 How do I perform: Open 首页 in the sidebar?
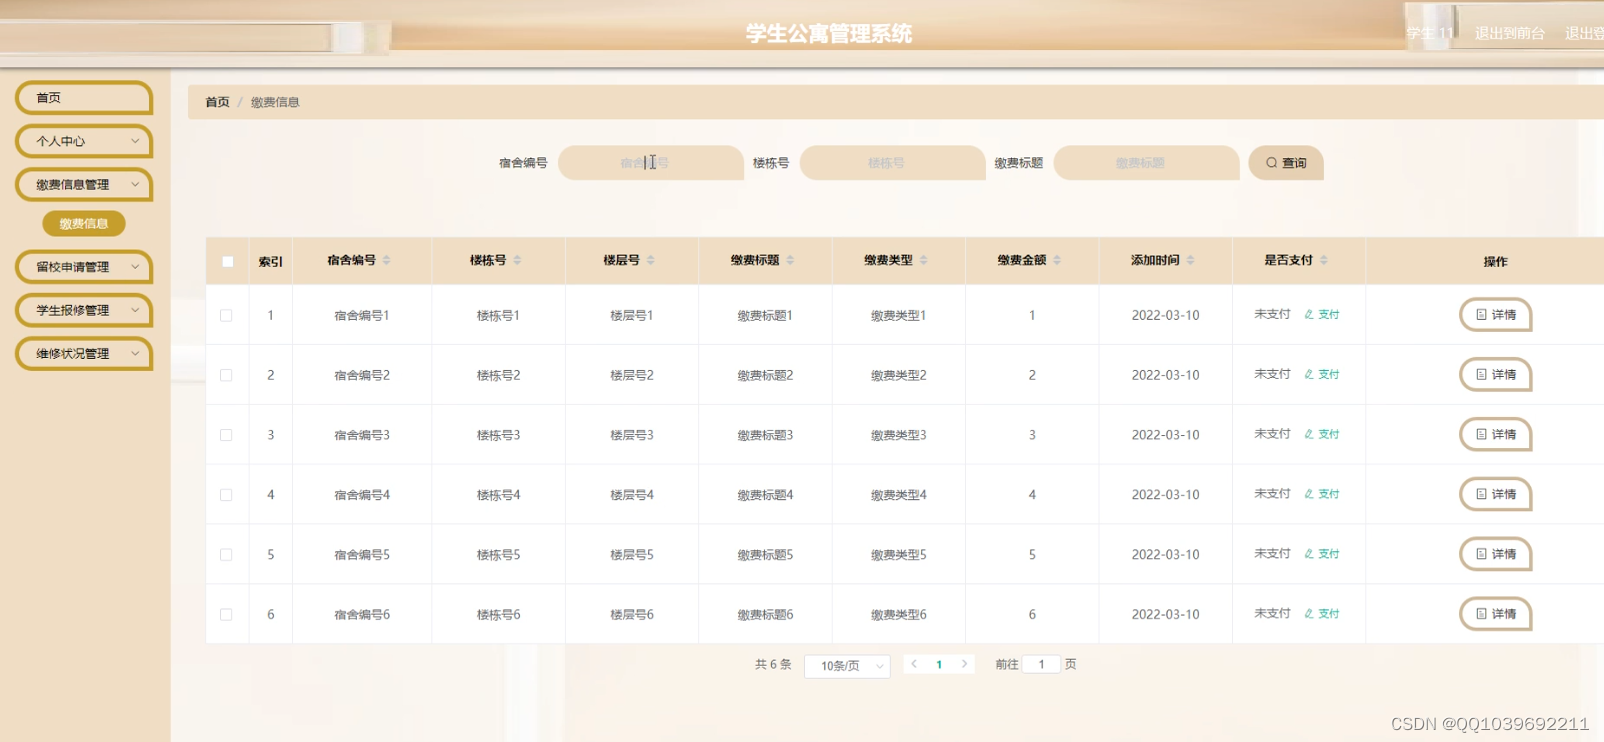click(84, 98)
